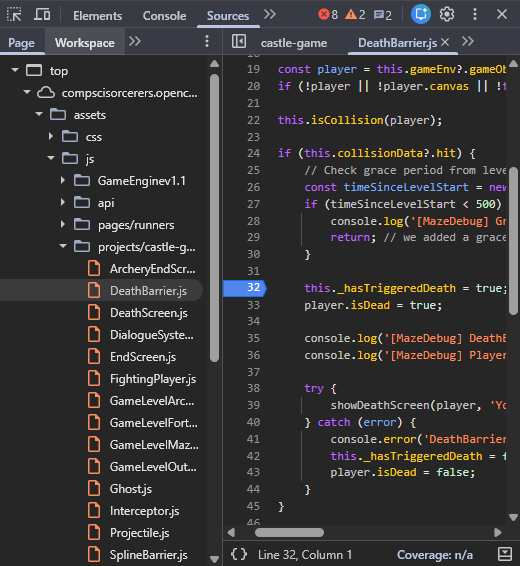The width and height of the screenshot is (520, 566).
Task: Open SplineBarrier.js file
Action: point(149,555)
